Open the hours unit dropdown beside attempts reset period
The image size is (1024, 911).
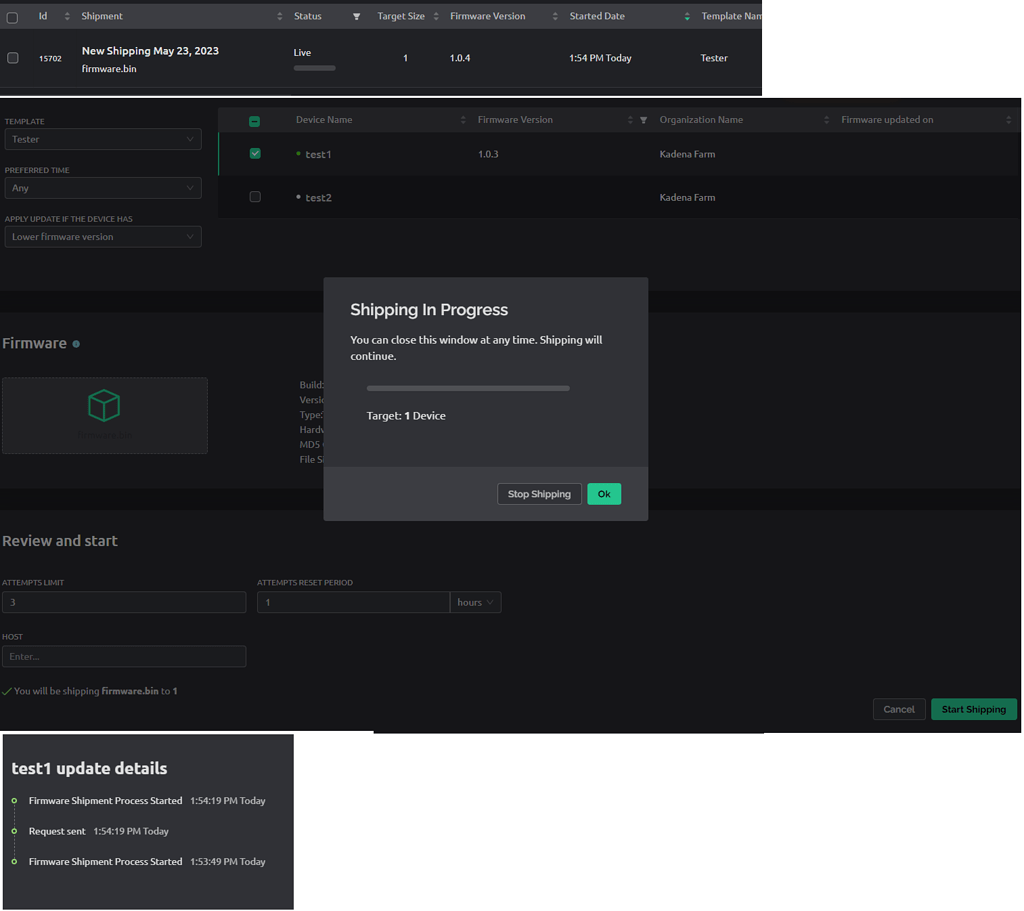click(475, 601)
